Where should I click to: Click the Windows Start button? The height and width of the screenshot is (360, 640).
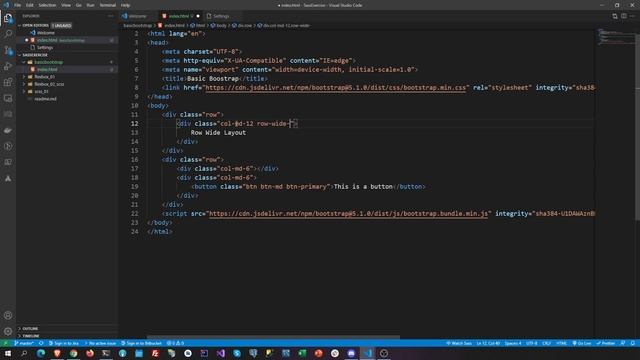(8, 353)
